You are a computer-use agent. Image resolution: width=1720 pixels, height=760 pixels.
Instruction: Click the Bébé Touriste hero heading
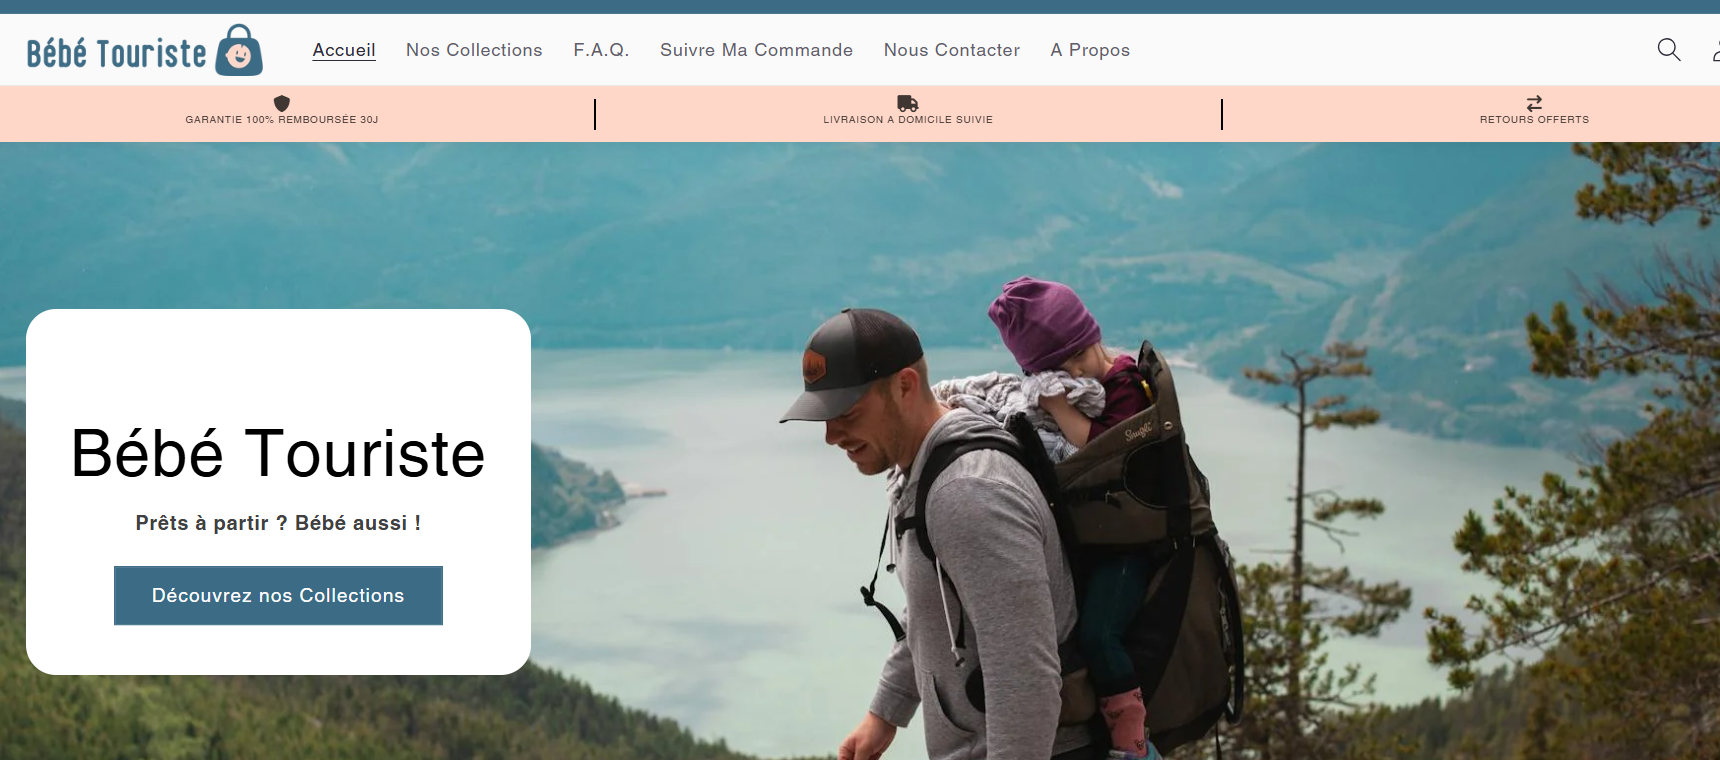pyautogui.click(x=278, y=453)
